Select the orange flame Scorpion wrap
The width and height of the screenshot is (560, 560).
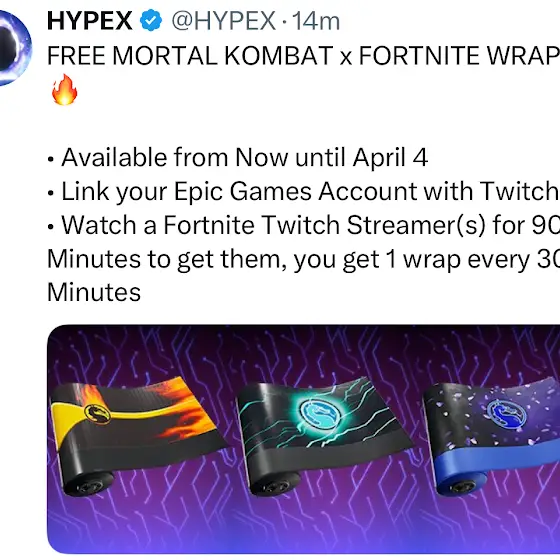138,436
